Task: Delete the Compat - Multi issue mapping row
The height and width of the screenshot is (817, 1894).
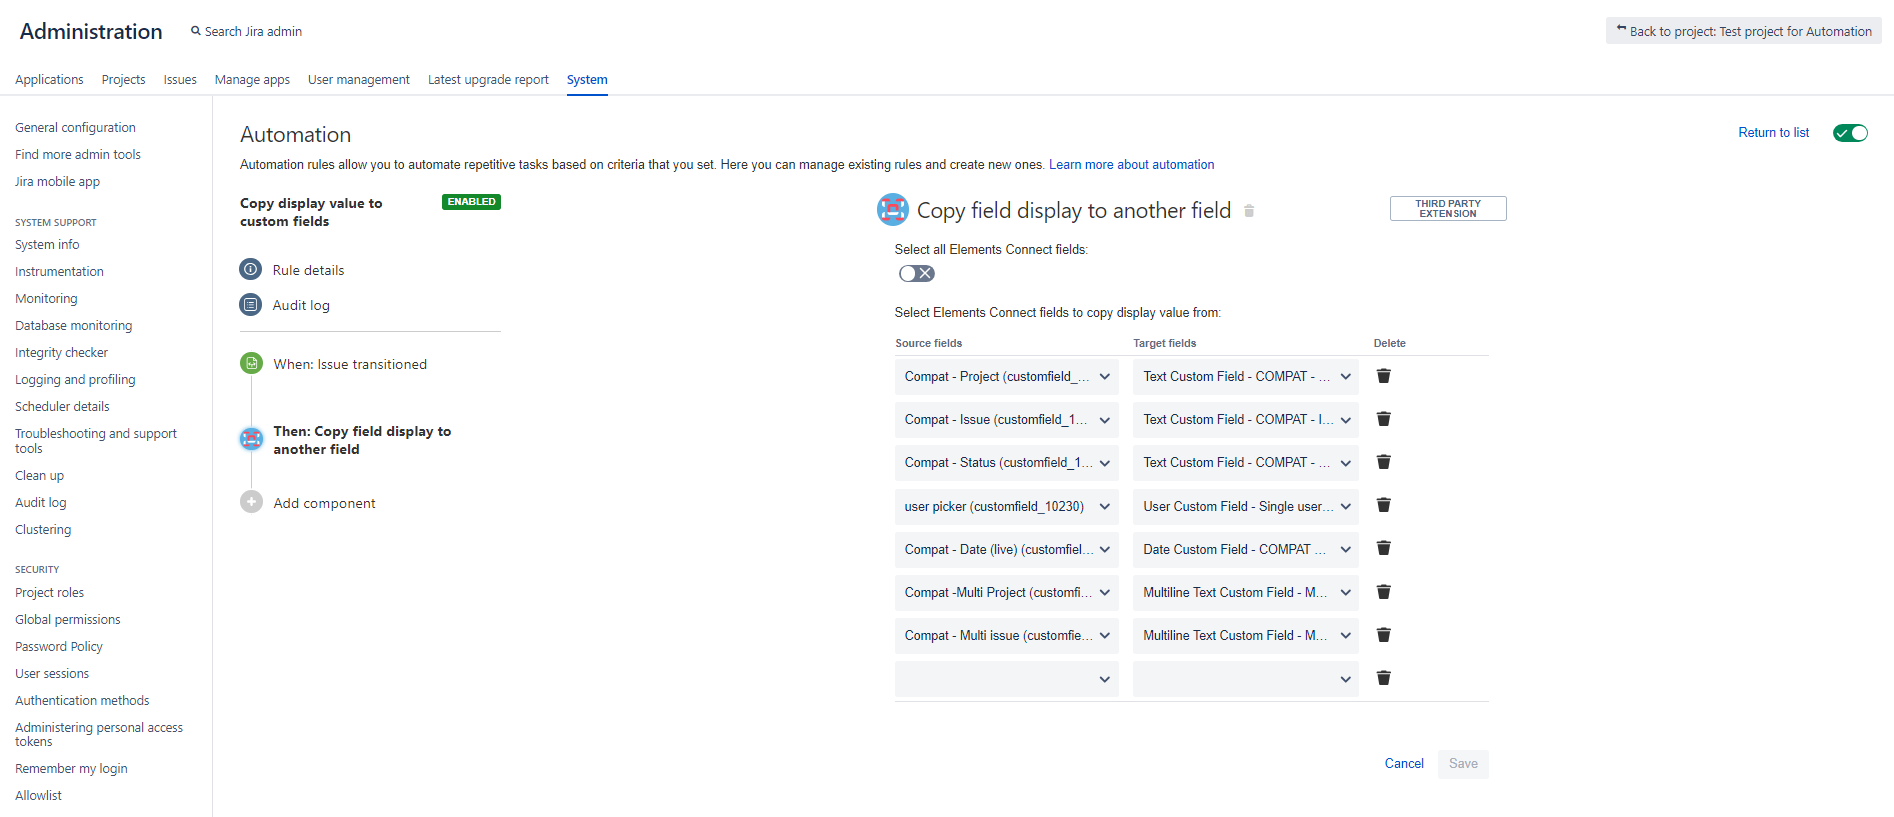Action: [1383, 635]
